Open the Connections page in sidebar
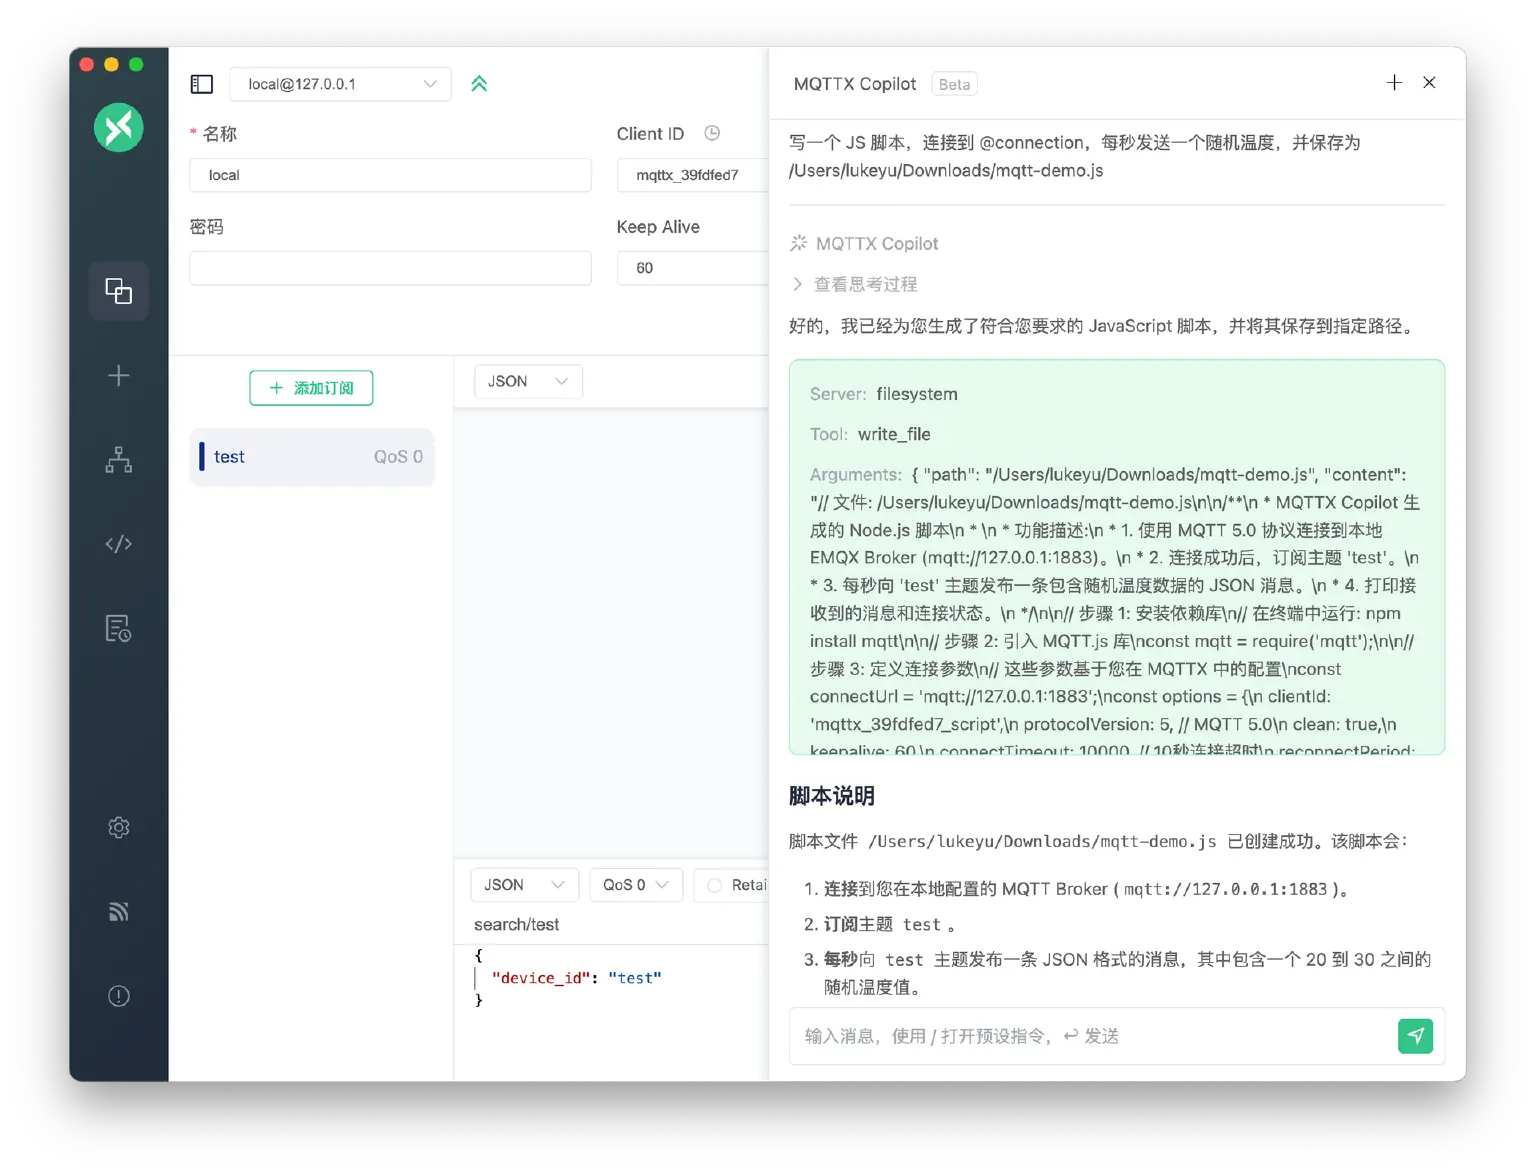The height and width of the screenshot is (1173, 1536). click(x=119, y=291)
